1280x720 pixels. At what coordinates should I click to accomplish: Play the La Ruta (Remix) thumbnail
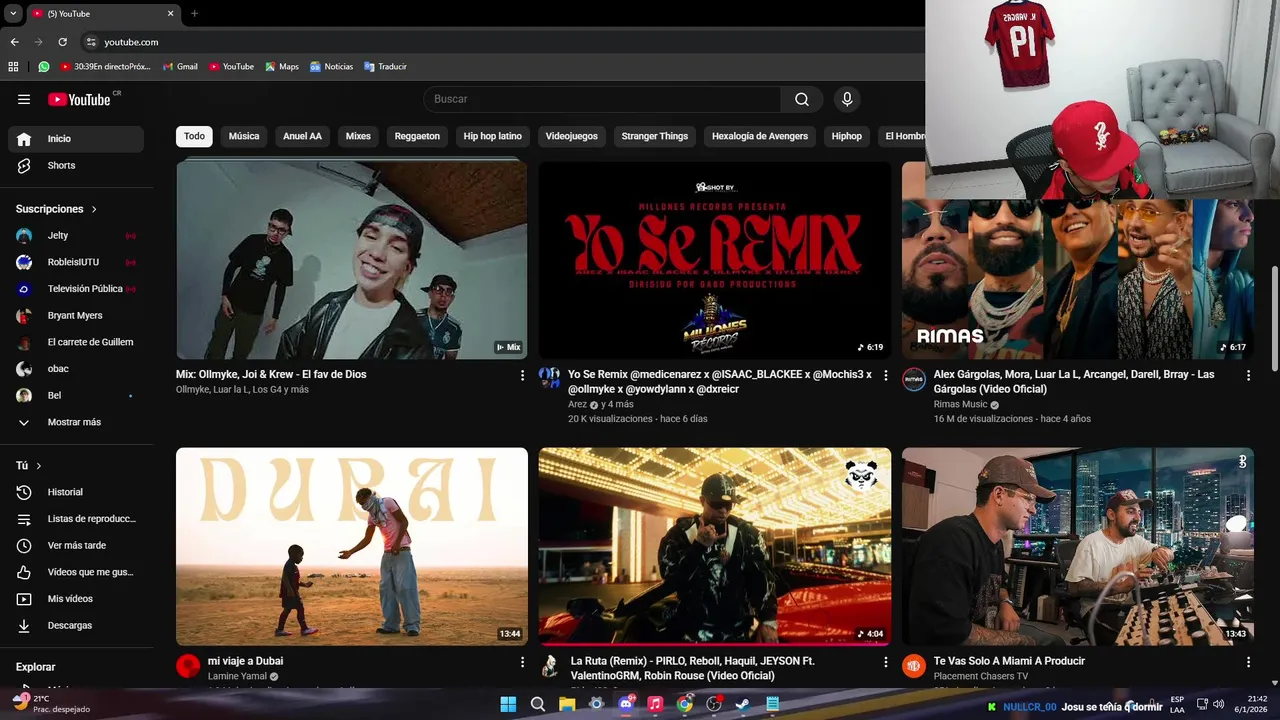[x=715, y=546]
